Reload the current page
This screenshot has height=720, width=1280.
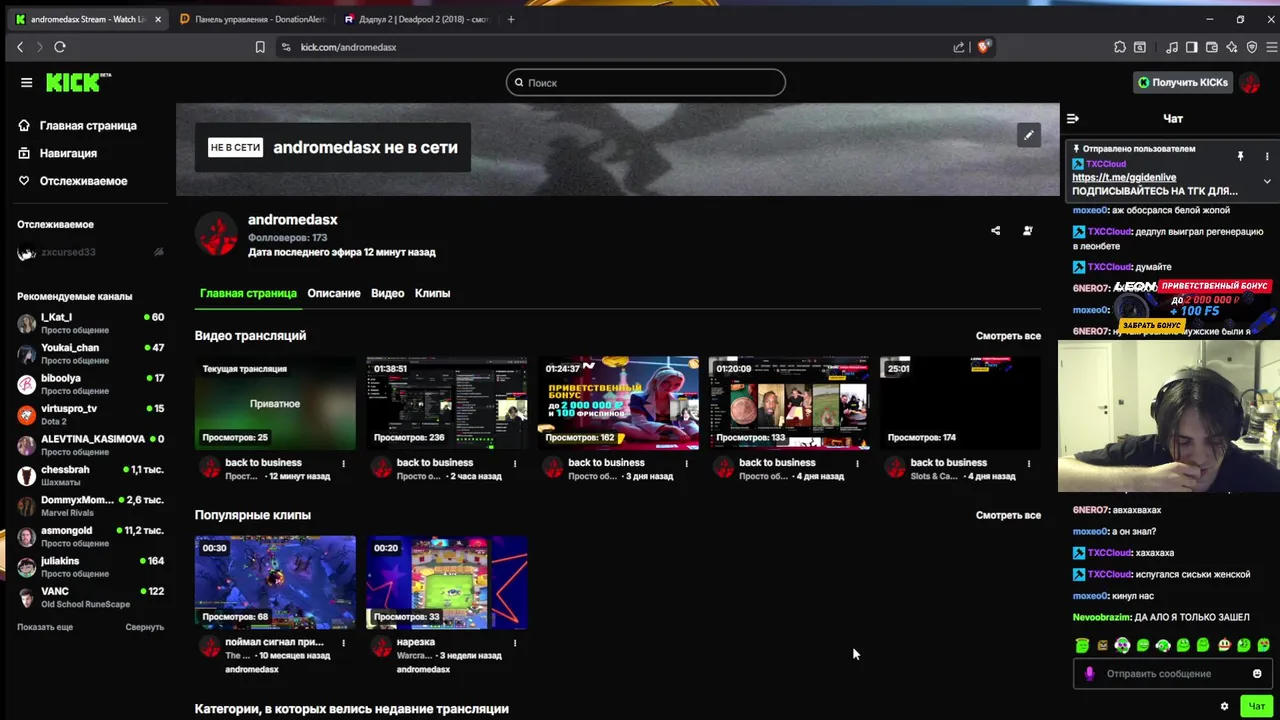pos(60,47)
